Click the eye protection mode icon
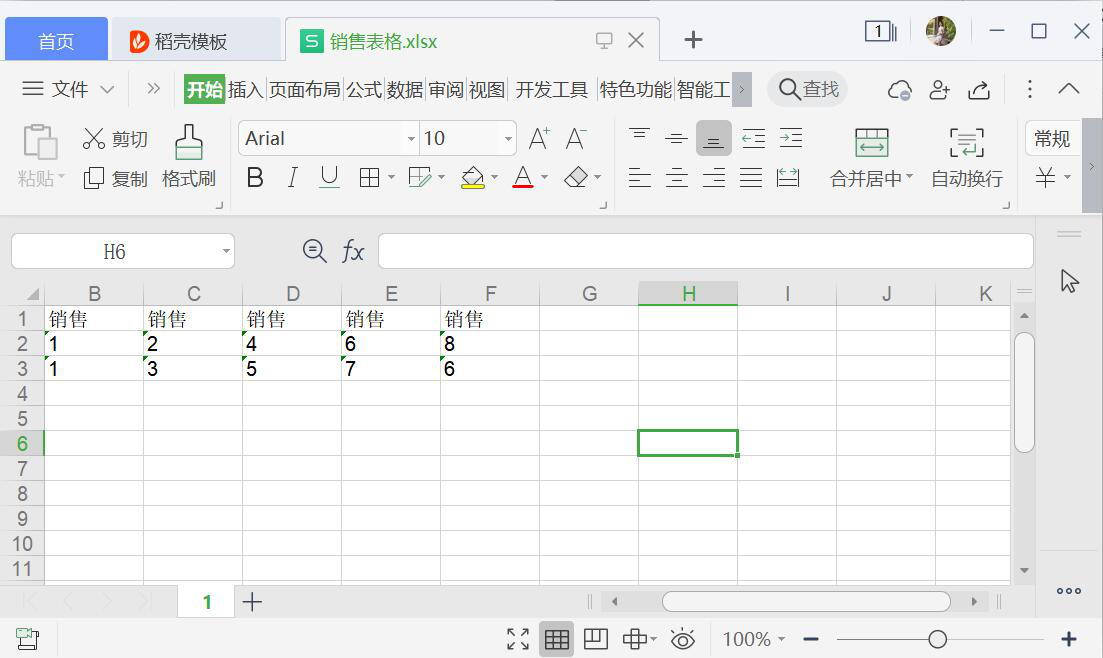This screenshot has height=658, width=1103. click(682, 639)
